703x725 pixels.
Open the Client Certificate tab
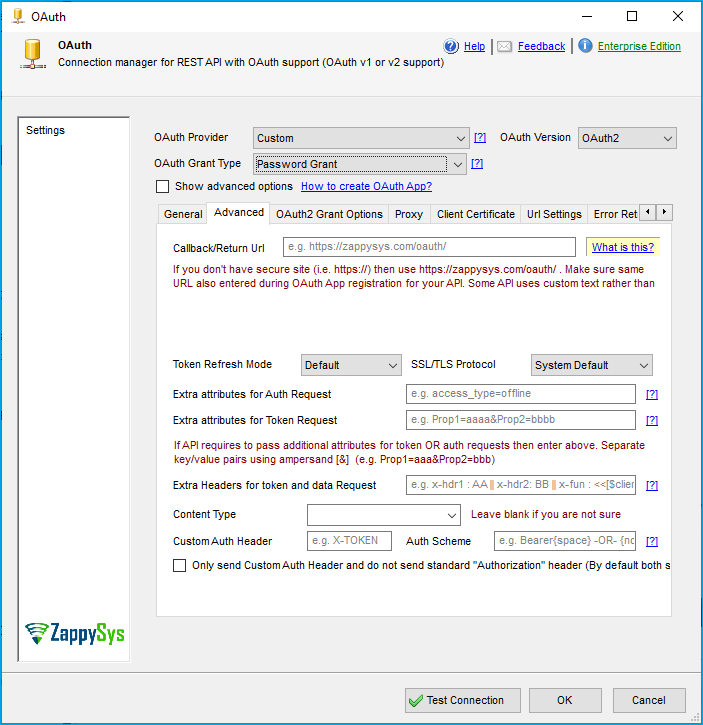(476, 214)
